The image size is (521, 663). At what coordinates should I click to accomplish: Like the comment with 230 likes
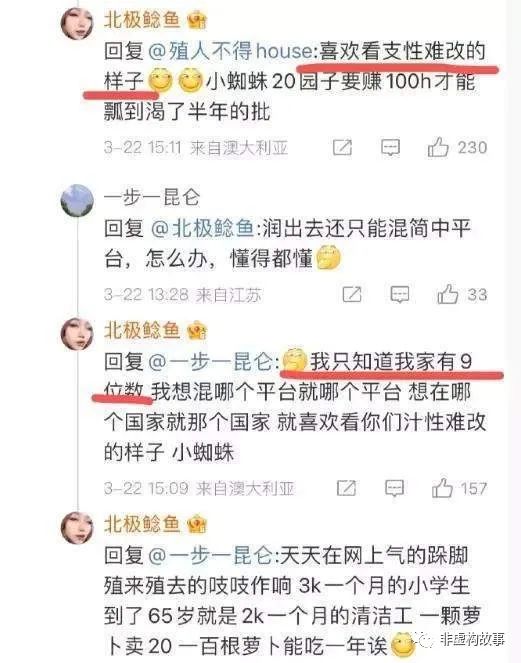(438, 147)
